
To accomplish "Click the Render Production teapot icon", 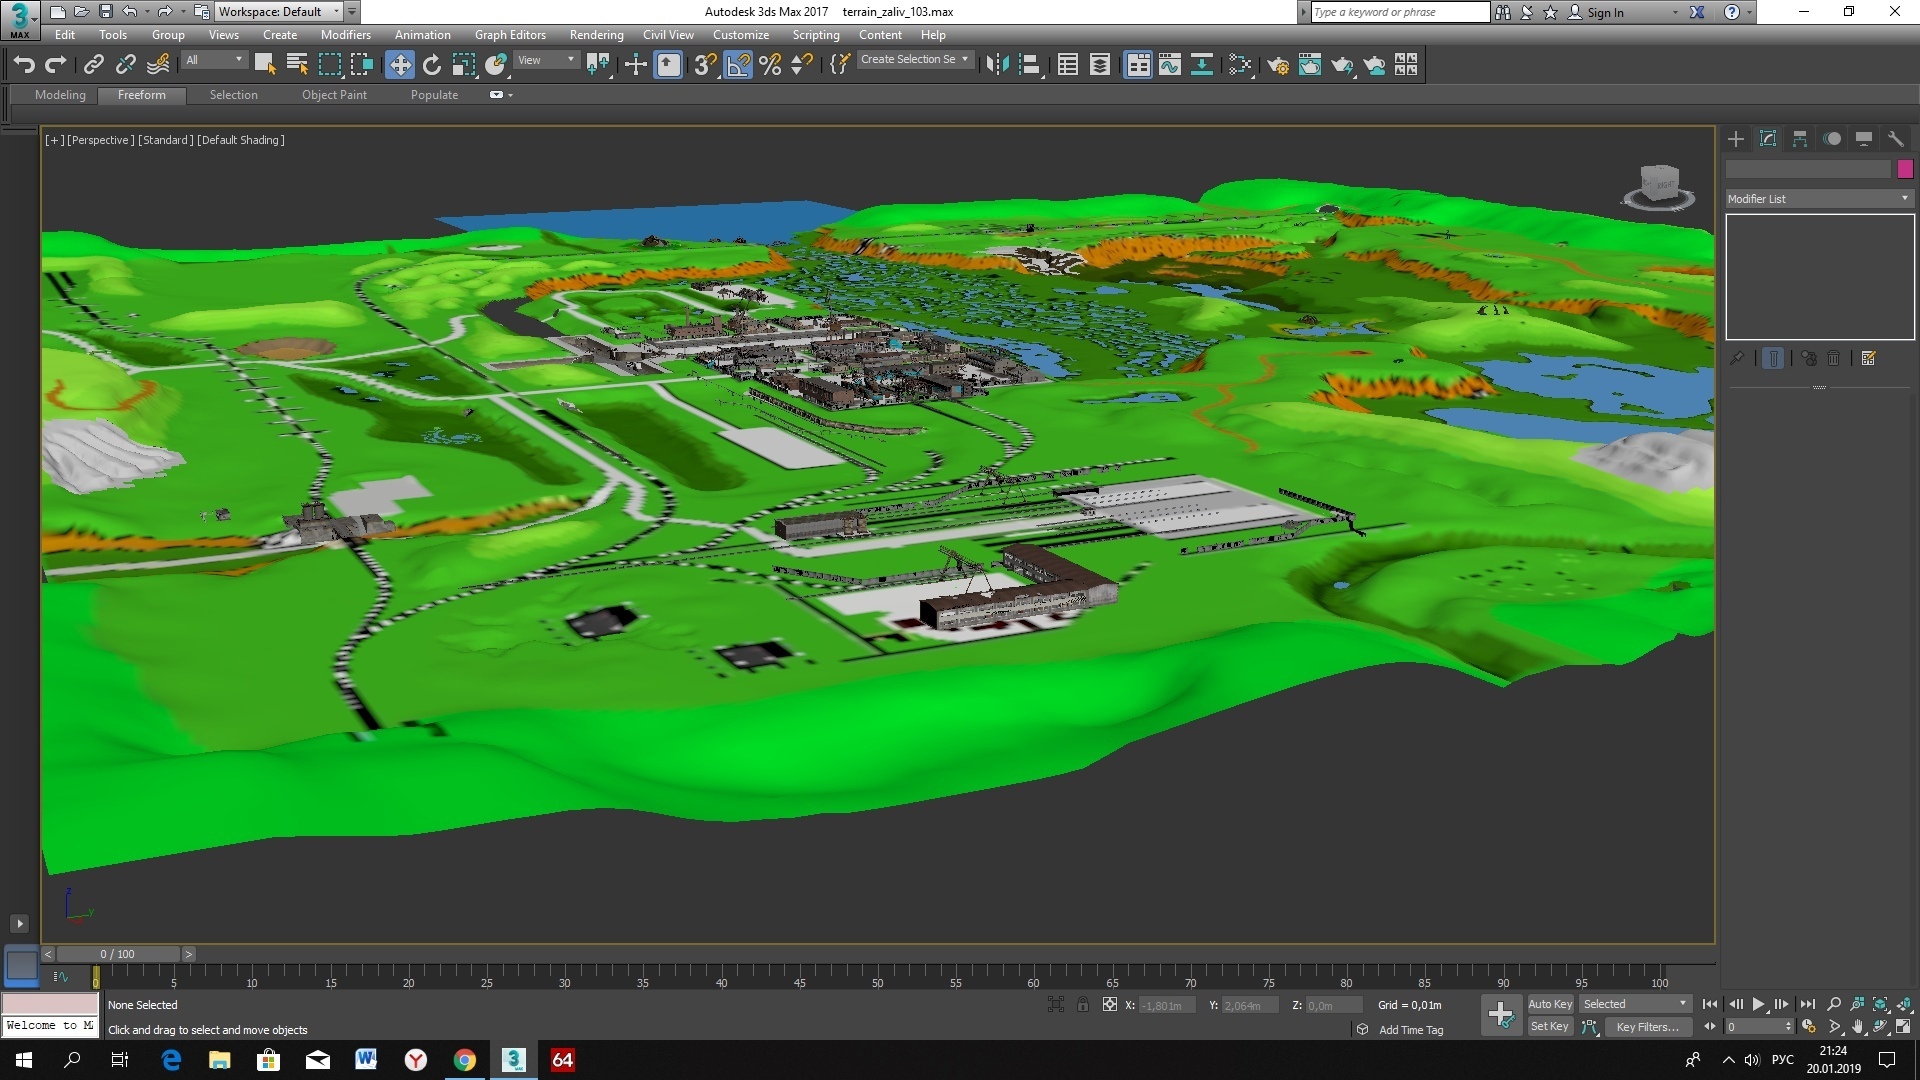I will pyautogui.click(x=1342, y=65).
